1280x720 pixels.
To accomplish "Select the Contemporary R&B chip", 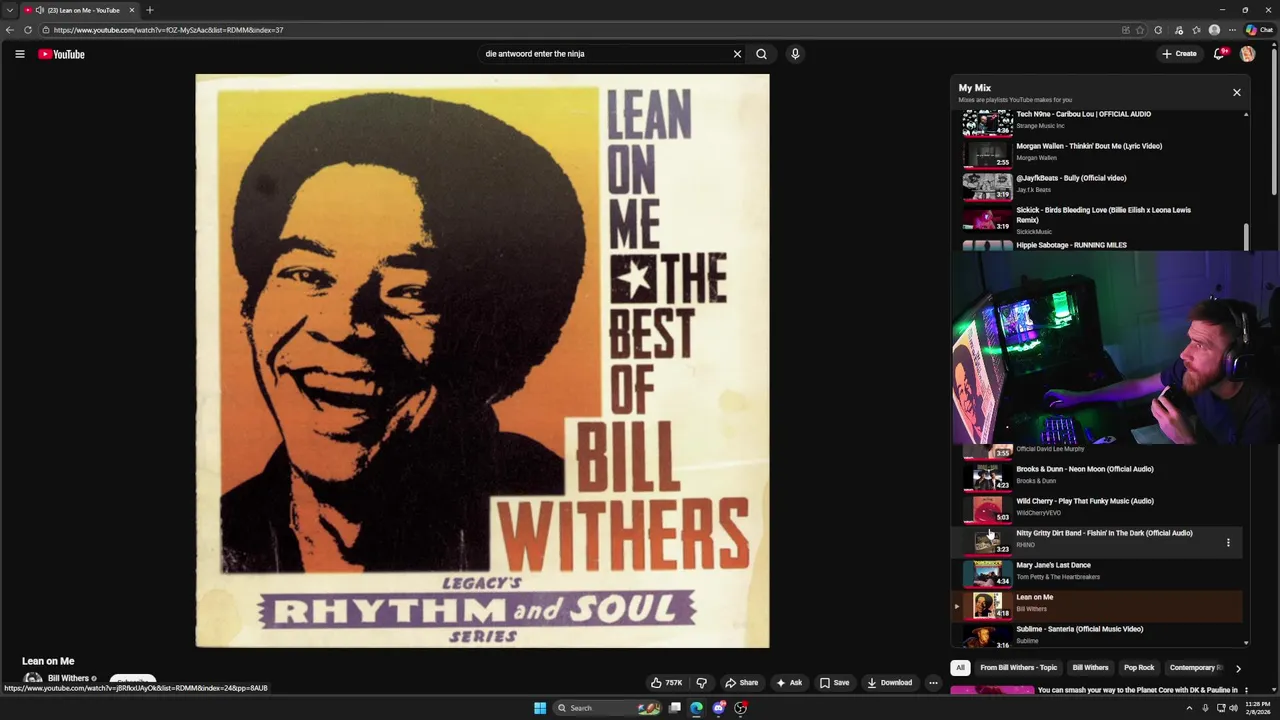I will (x=1195, y=668).
